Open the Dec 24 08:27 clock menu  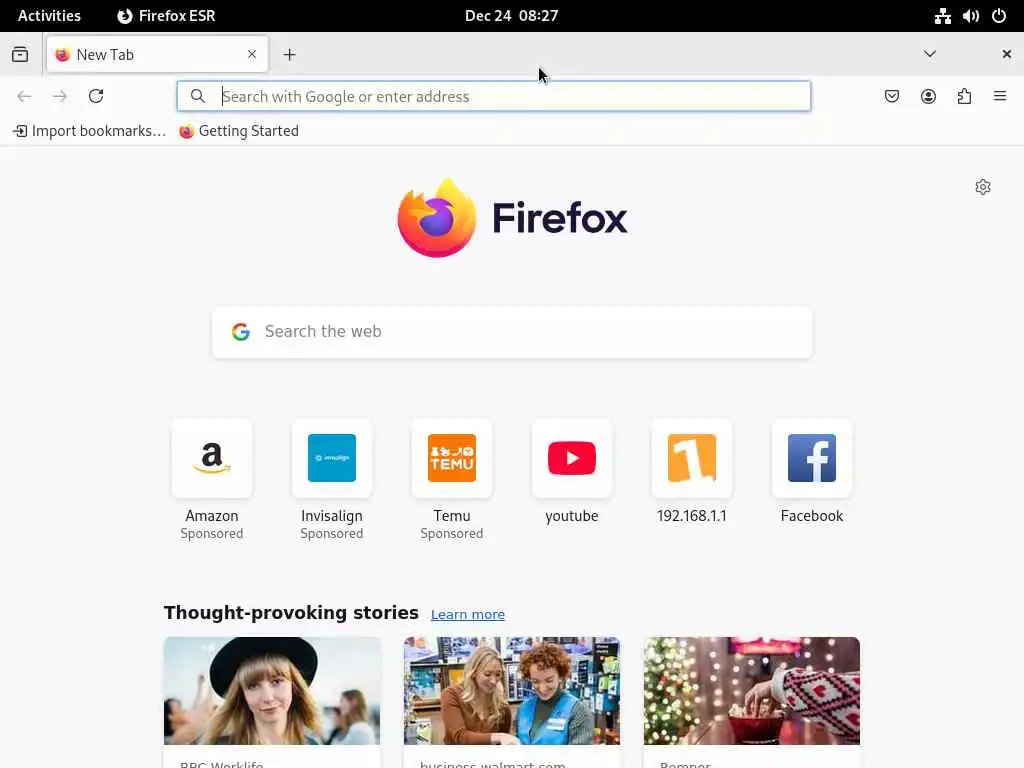click(x=511, y=16)
